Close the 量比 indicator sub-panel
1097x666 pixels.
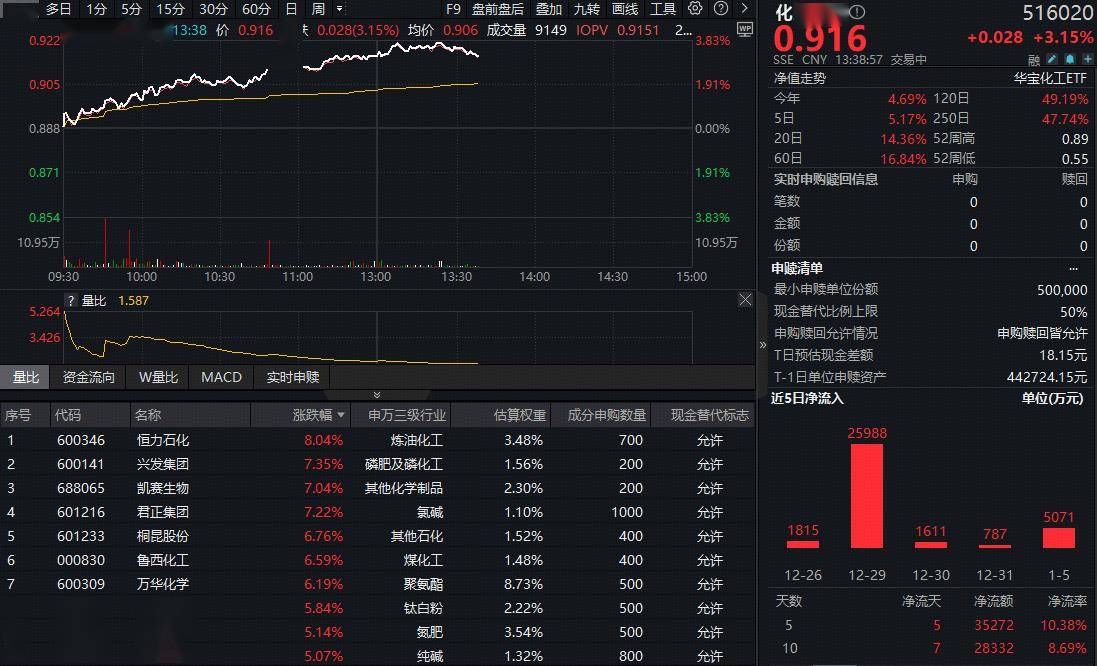(x=745, y=300)
